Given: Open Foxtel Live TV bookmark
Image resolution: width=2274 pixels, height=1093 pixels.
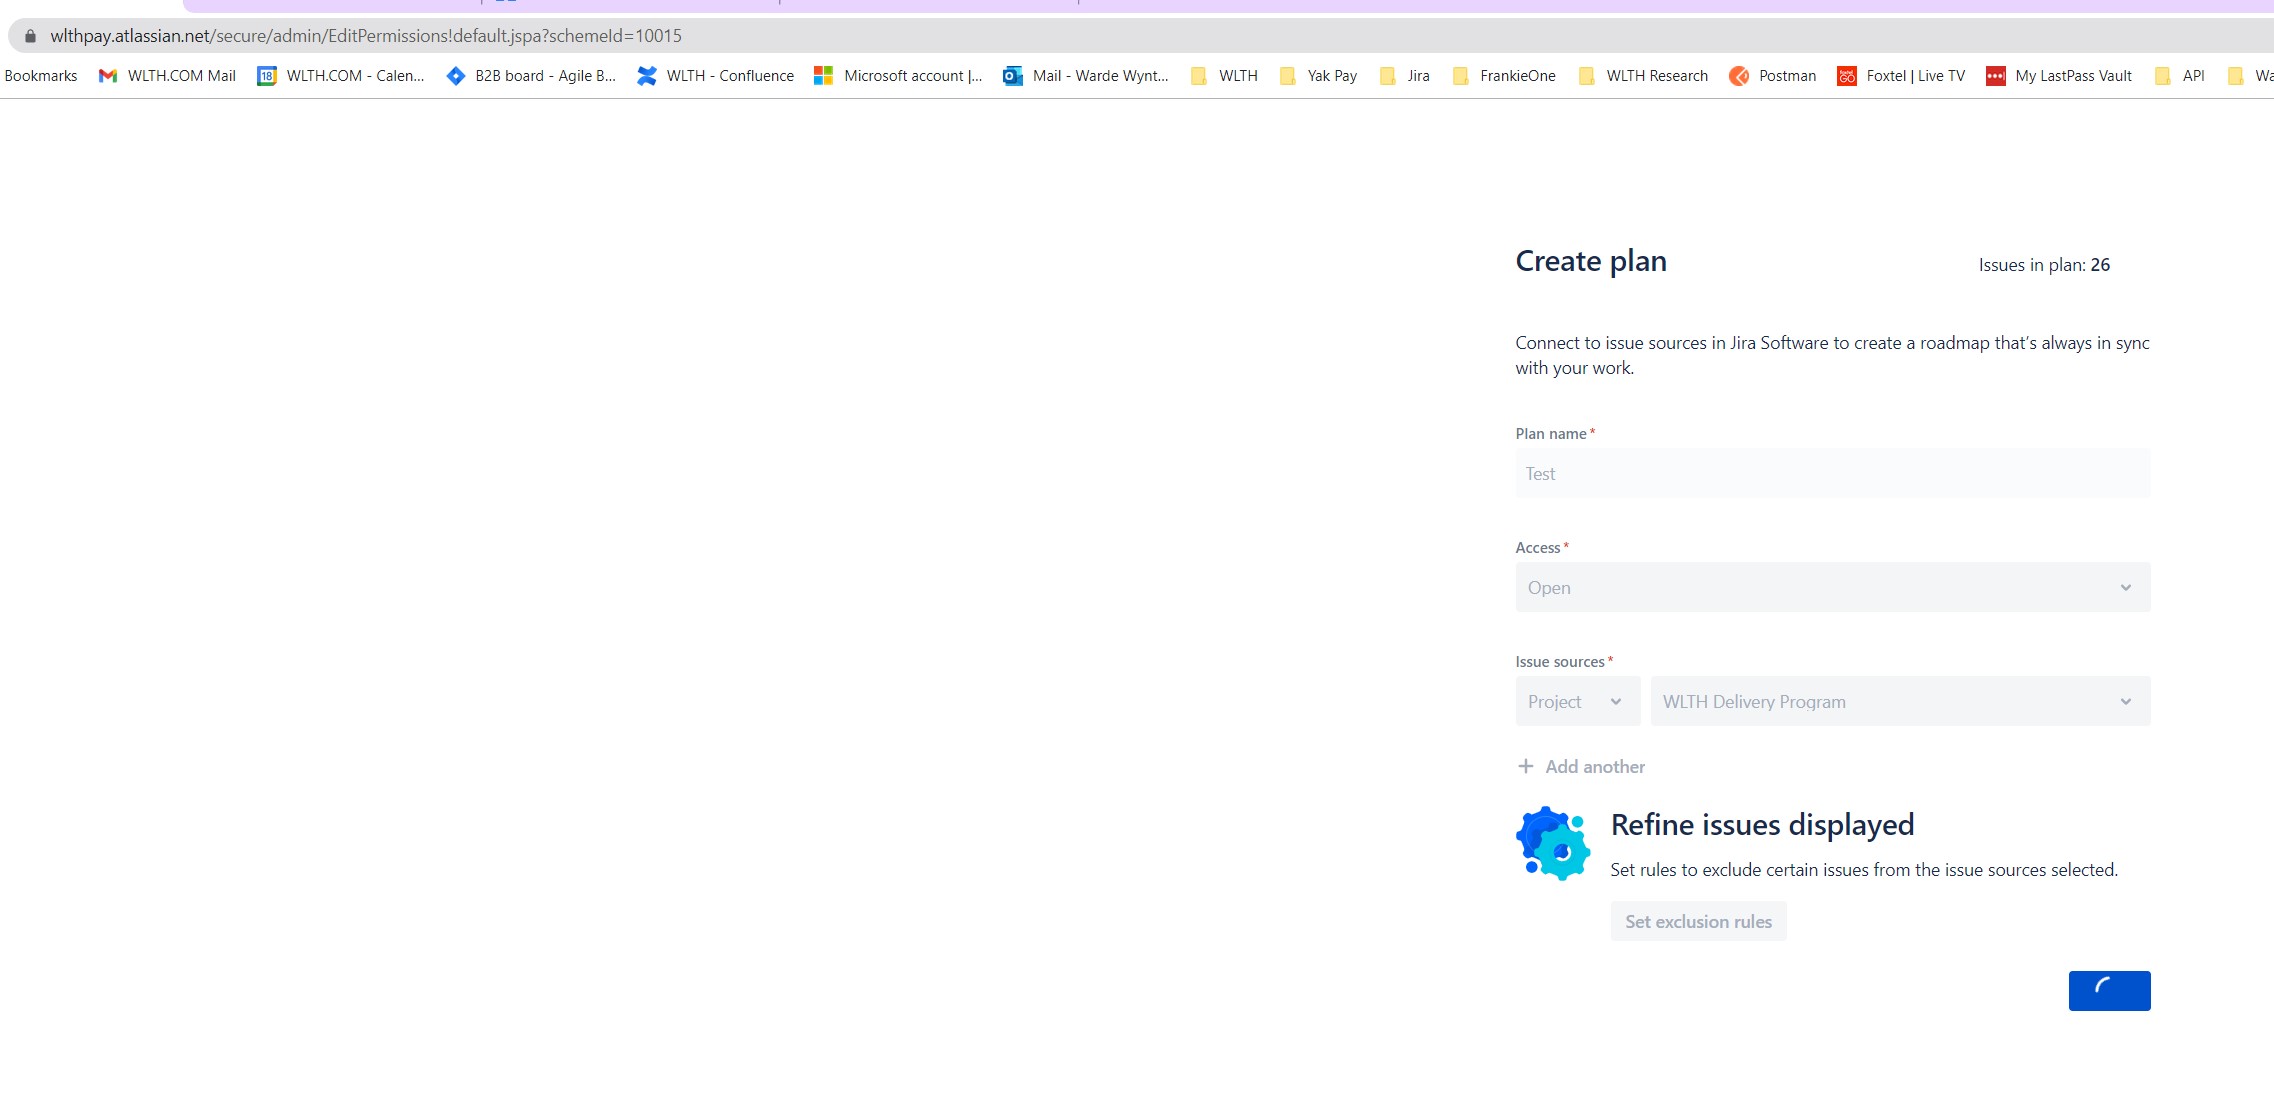Looking at the screenshot, I should coord(1901,76).
